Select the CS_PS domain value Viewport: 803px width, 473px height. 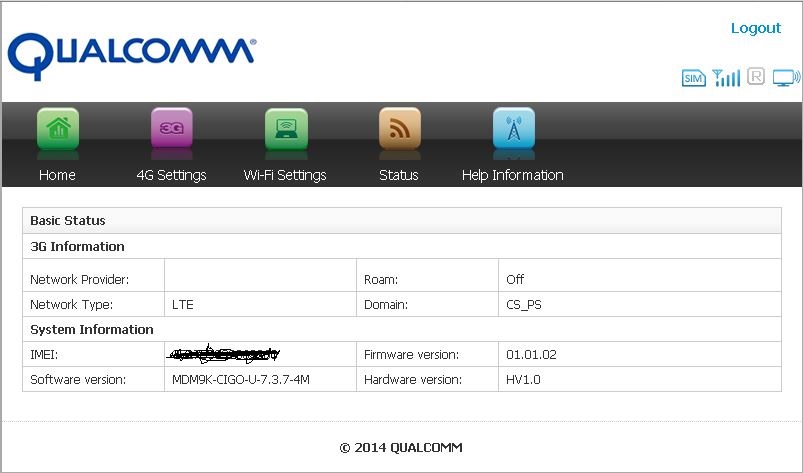524,305
